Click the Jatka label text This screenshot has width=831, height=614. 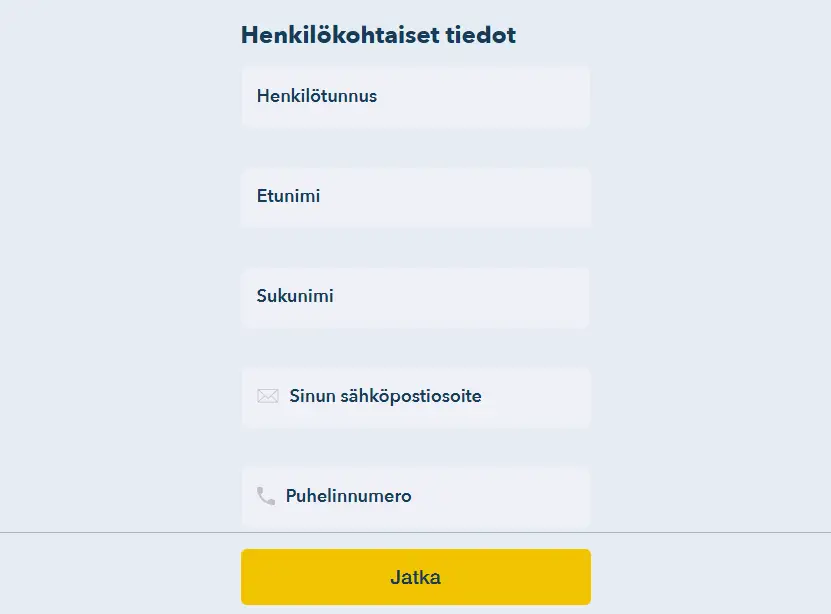click(415, 578)
